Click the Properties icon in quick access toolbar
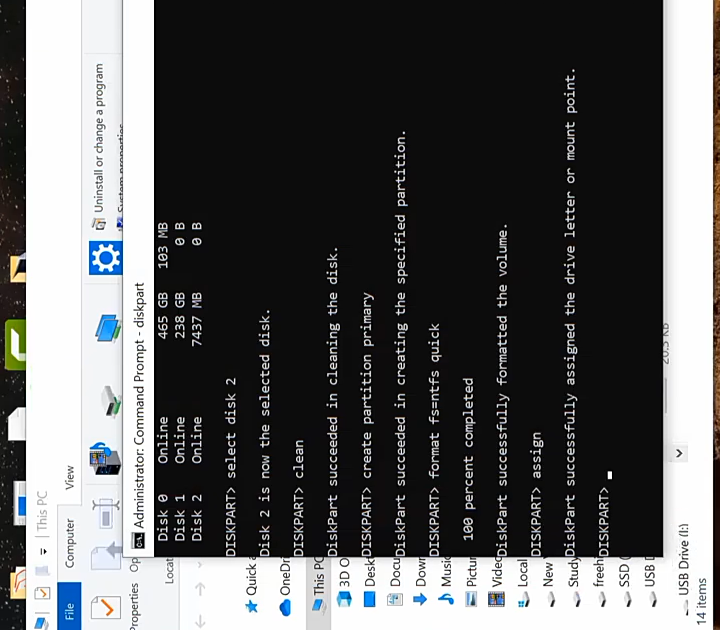The image size is (720, 630). click(42, 593)
